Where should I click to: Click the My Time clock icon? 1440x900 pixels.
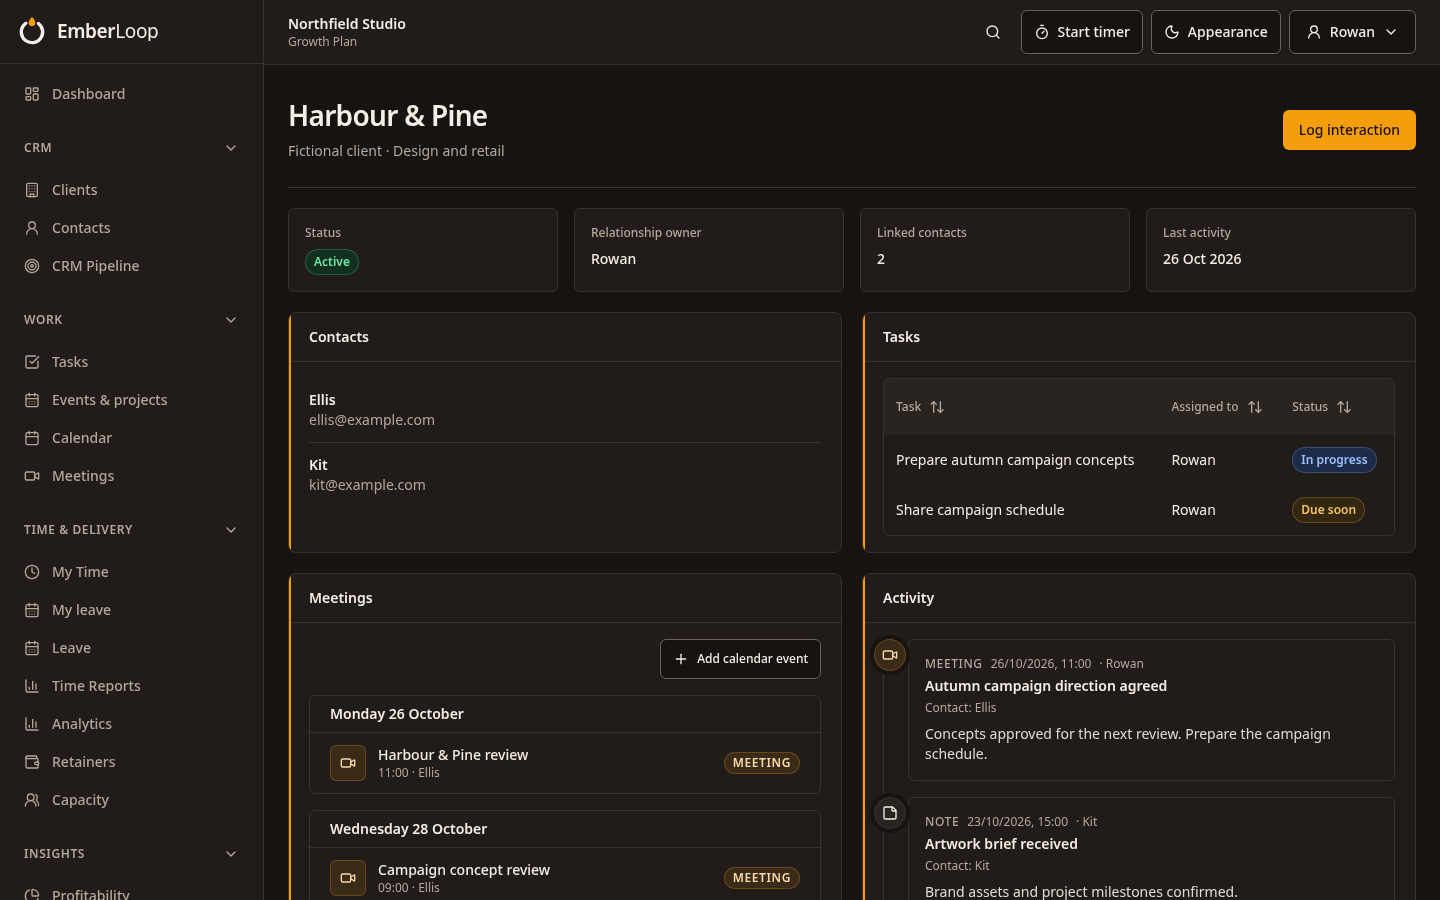tap(32, 572)
